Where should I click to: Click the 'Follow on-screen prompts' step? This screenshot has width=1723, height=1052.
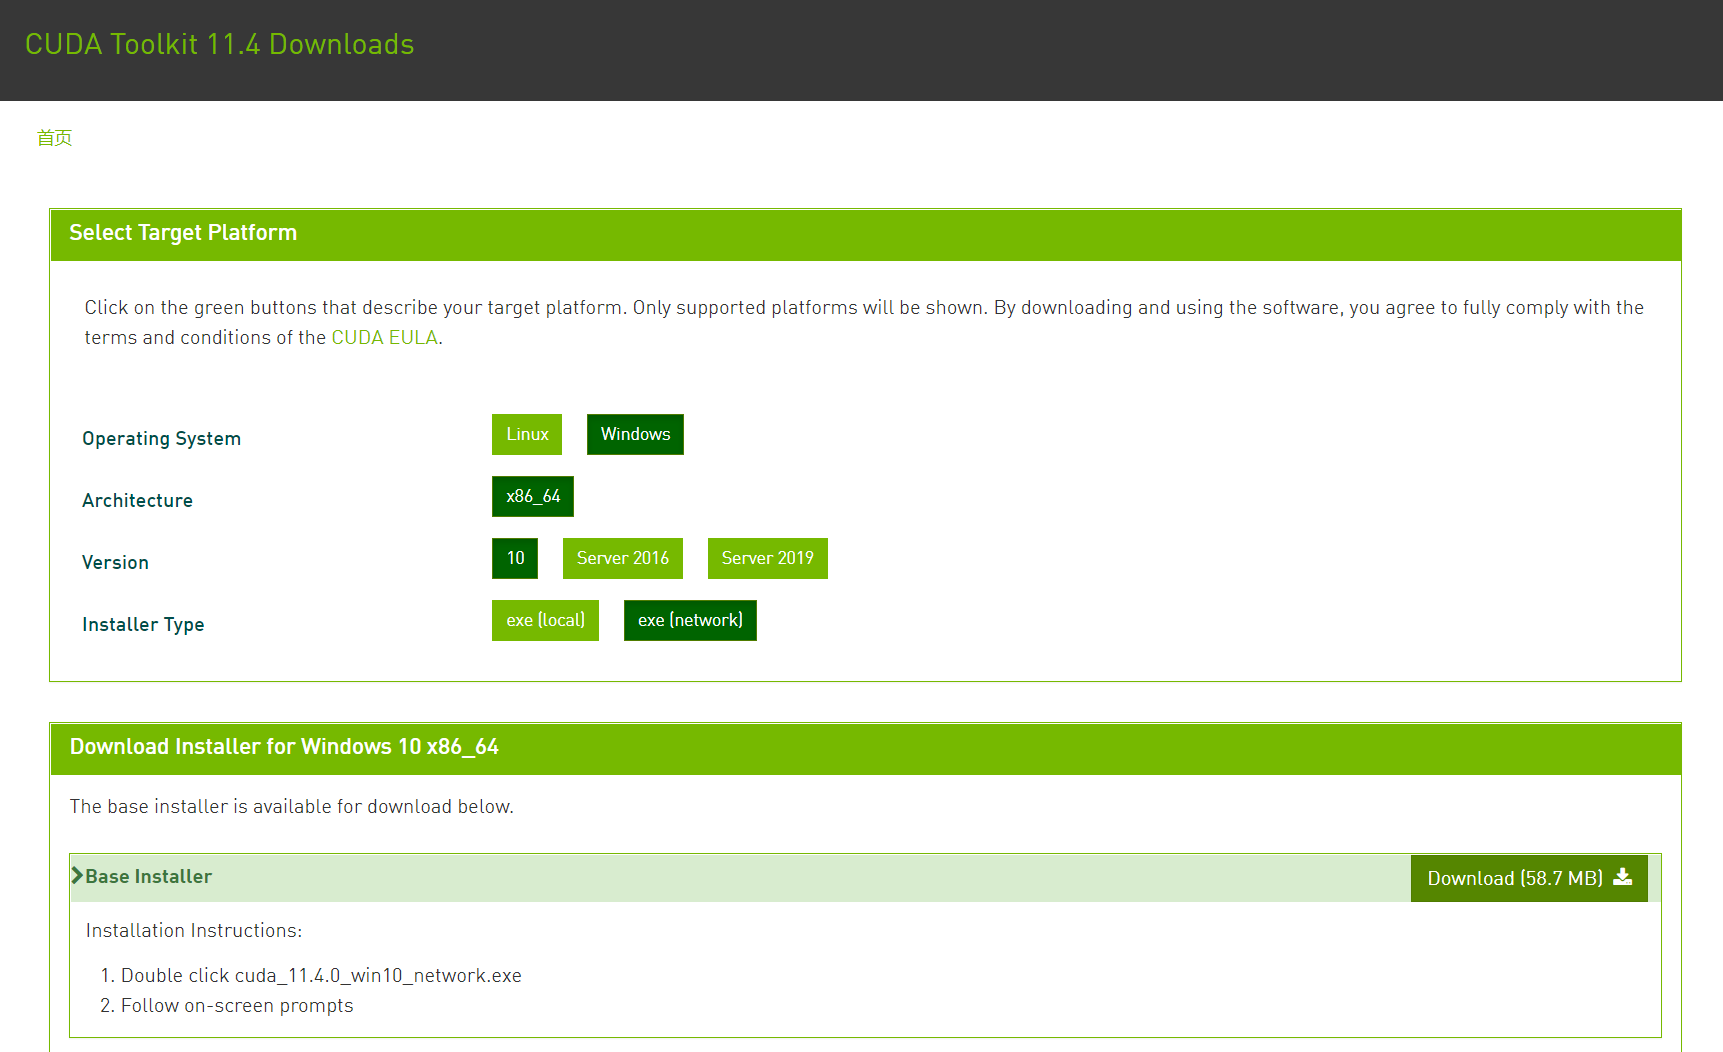point(237,1005)
